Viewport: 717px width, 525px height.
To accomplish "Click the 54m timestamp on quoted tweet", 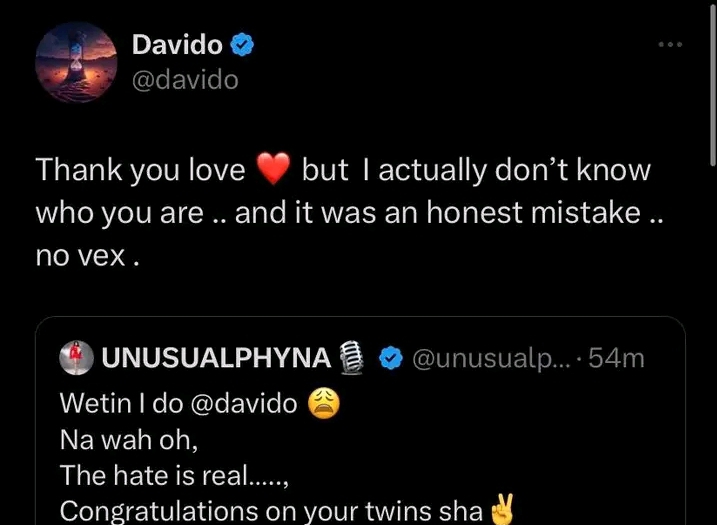I will coord(617,358).
